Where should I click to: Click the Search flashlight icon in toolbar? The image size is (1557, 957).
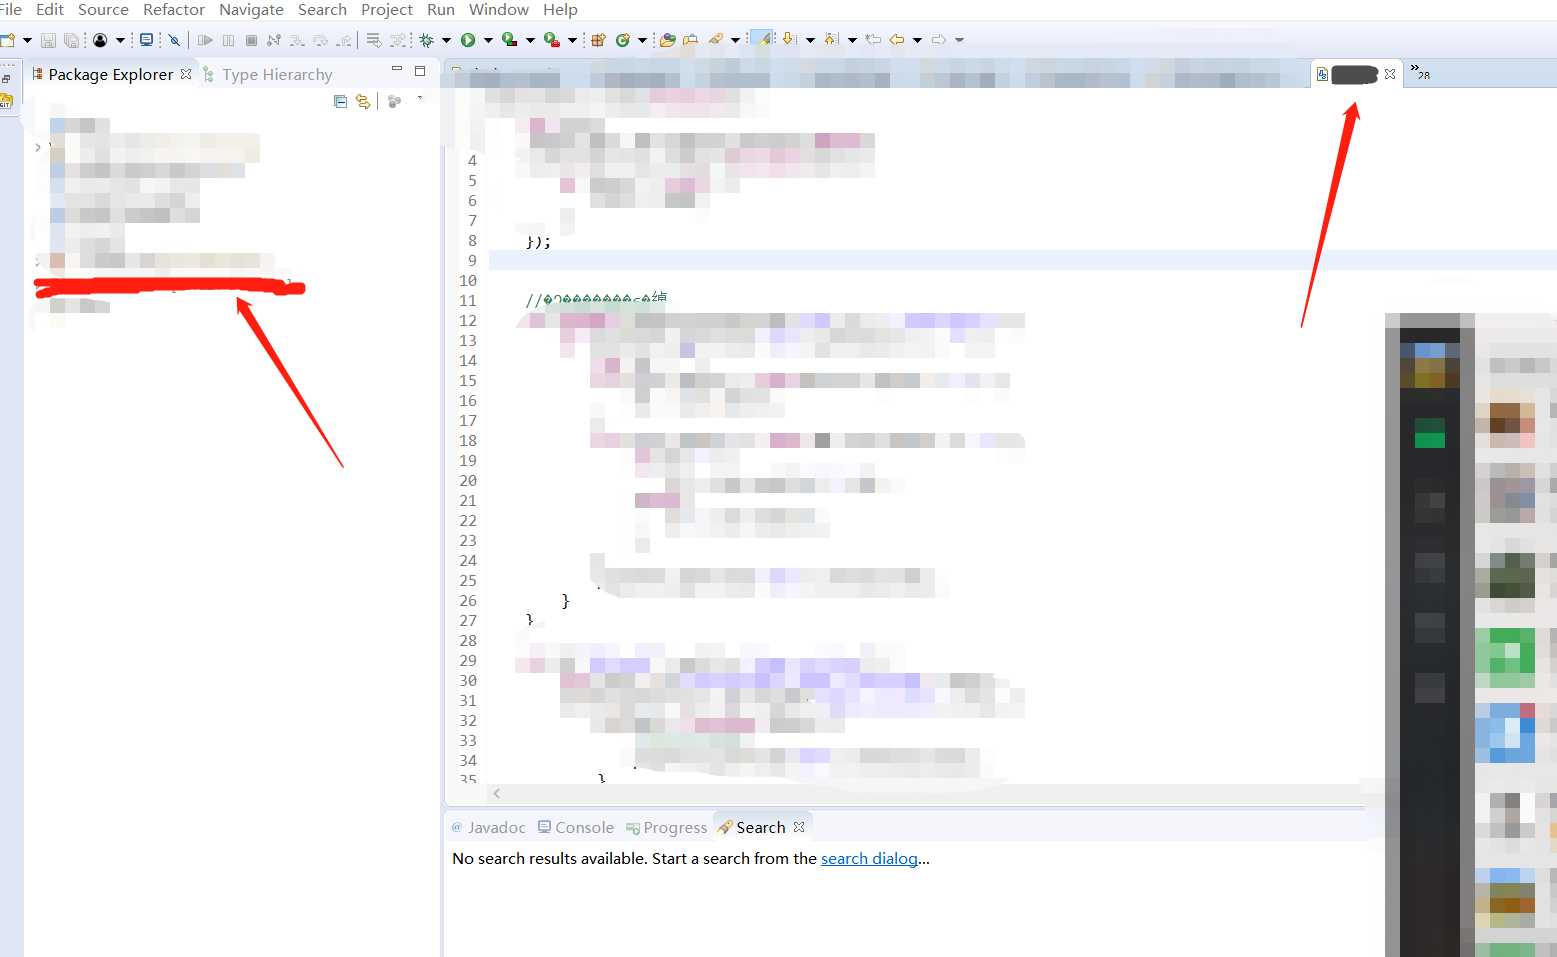click(x=715, y=40)
